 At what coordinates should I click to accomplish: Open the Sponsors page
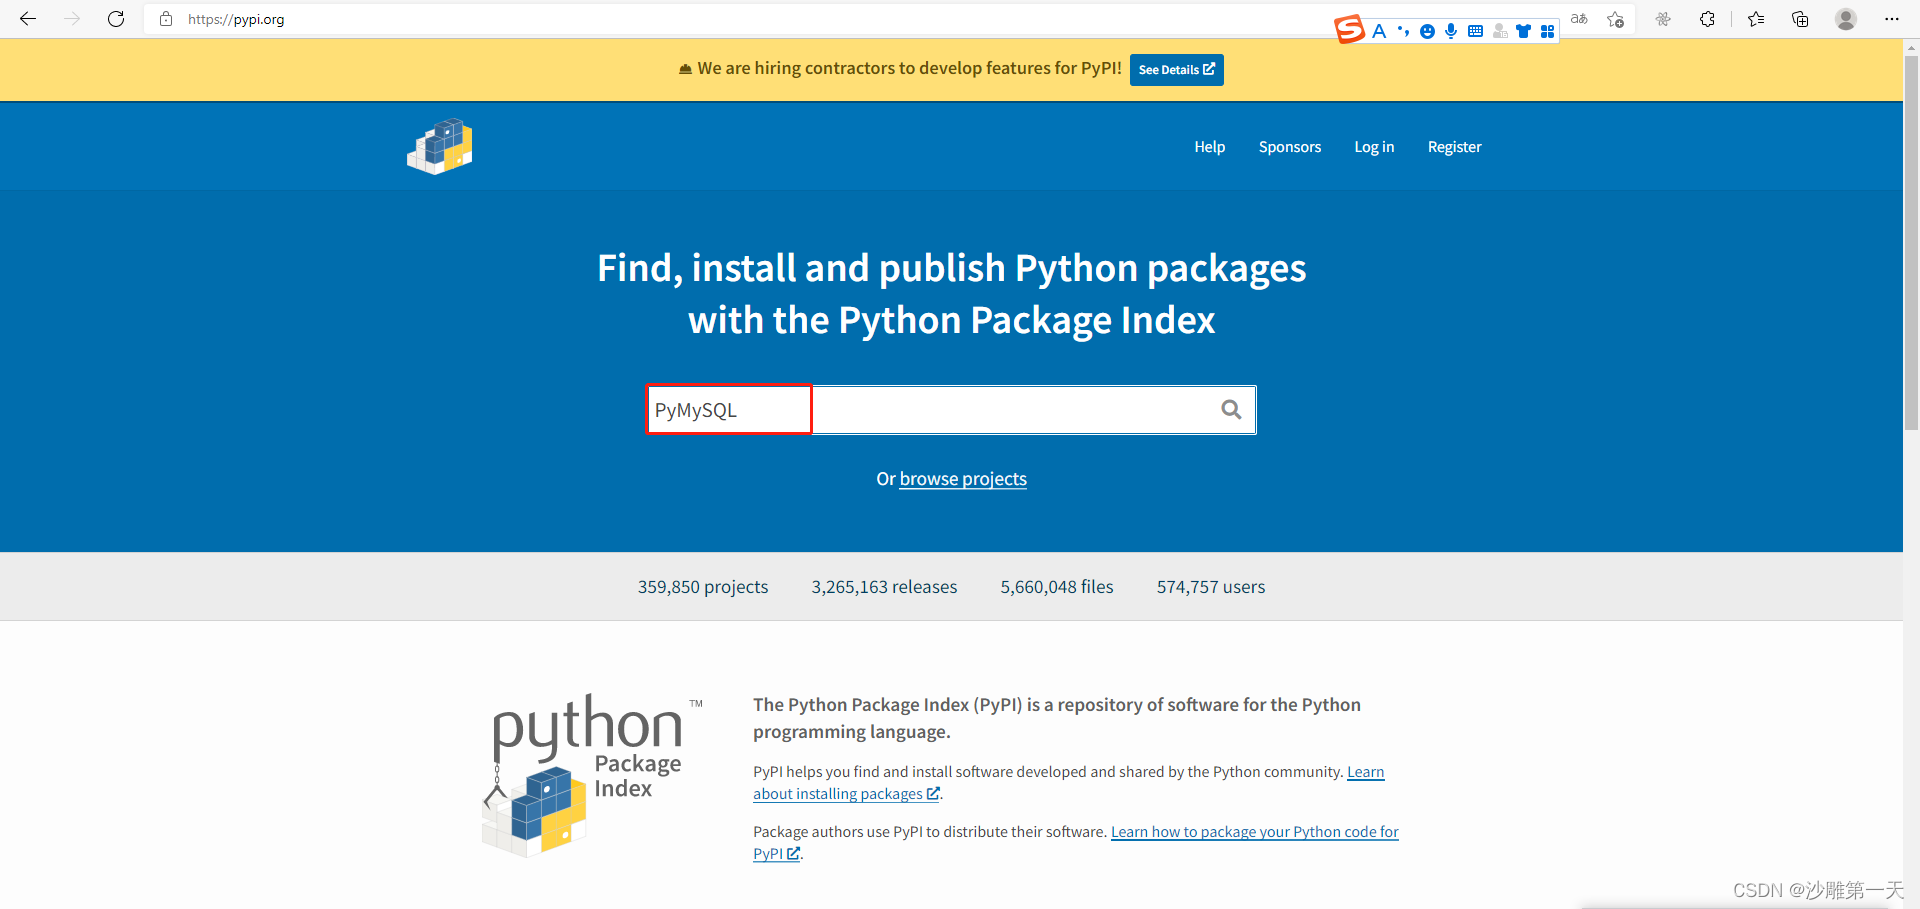pos(1290,147)
